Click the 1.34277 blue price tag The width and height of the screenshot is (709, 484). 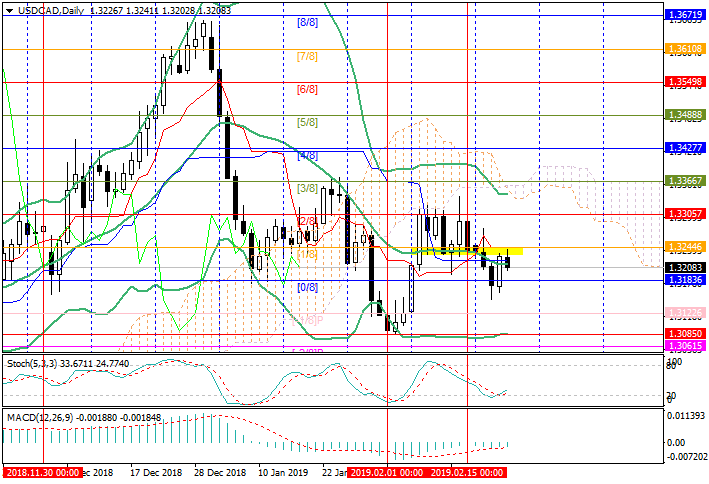[x=686, y=147]
